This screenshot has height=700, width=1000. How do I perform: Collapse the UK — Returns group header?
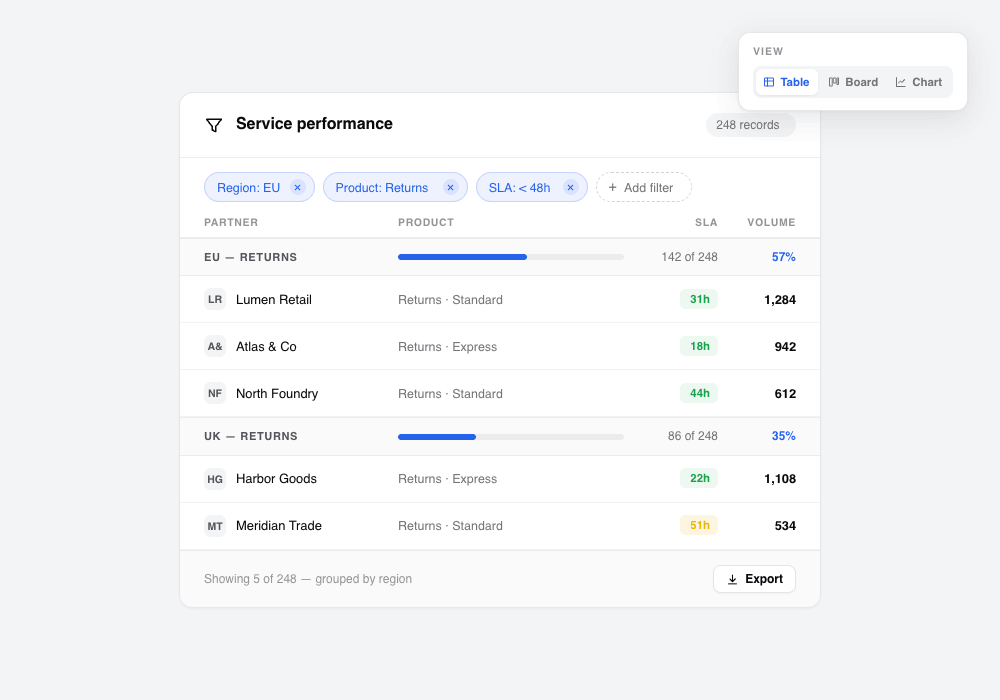click(500, 436)
